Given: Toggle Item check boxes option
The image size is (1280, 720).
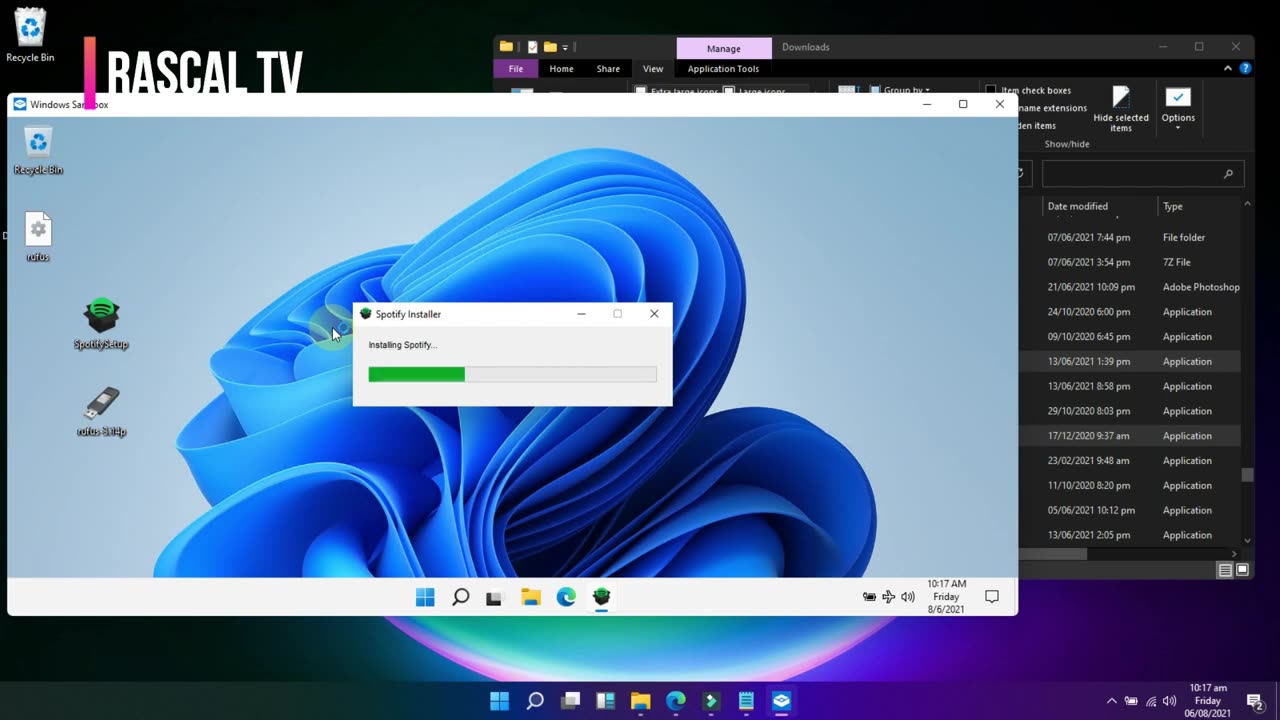Looking at the screenshot, I should 1028,90.
